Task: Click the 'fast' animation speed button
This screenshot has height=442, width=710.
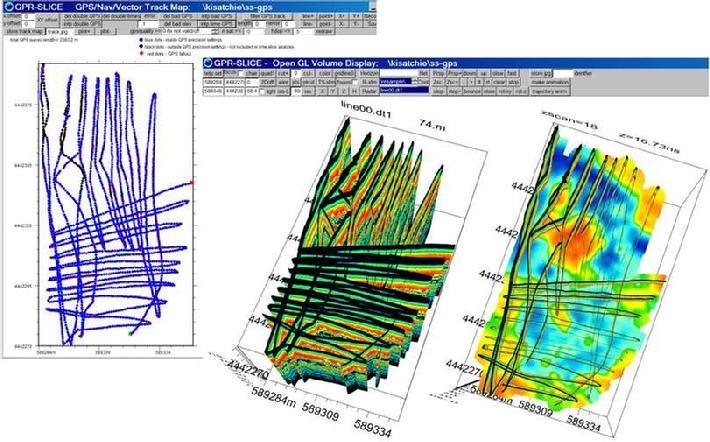Action: pyautogui.click(x=513, y=73)
